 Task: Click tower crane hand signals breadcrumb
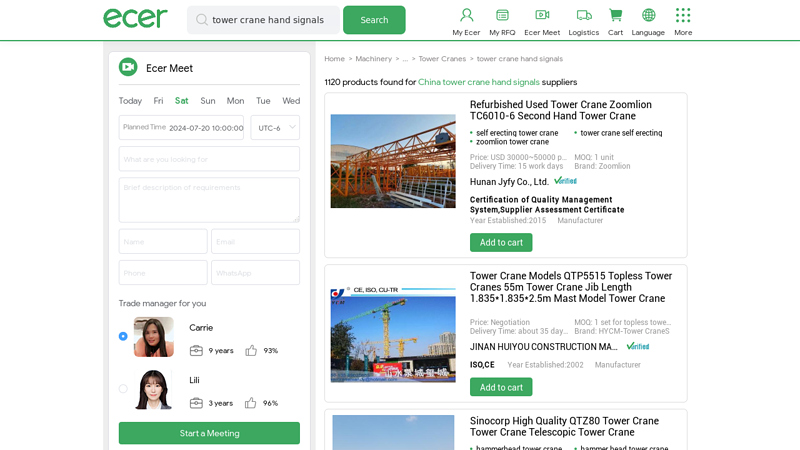point(519,59)
